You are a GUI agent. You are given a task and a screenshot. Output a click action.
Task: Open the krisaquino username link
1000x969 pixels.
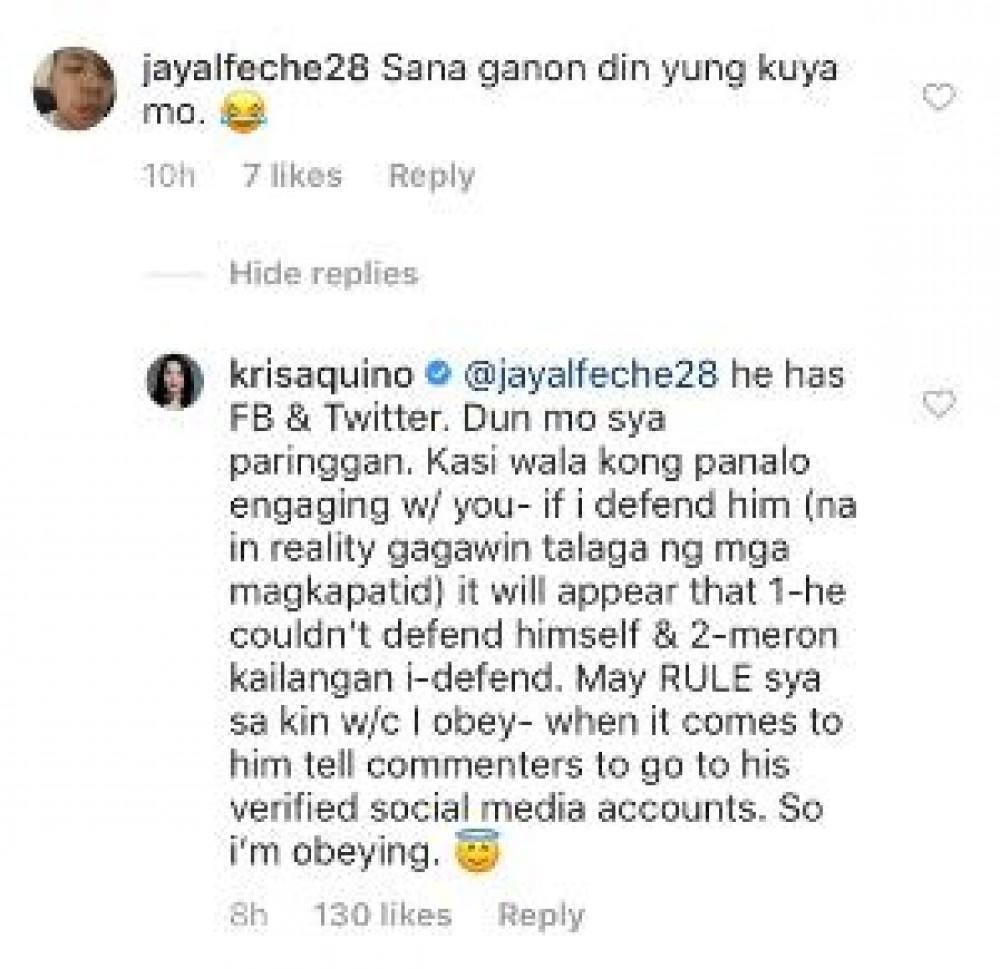tap(321, 376)
